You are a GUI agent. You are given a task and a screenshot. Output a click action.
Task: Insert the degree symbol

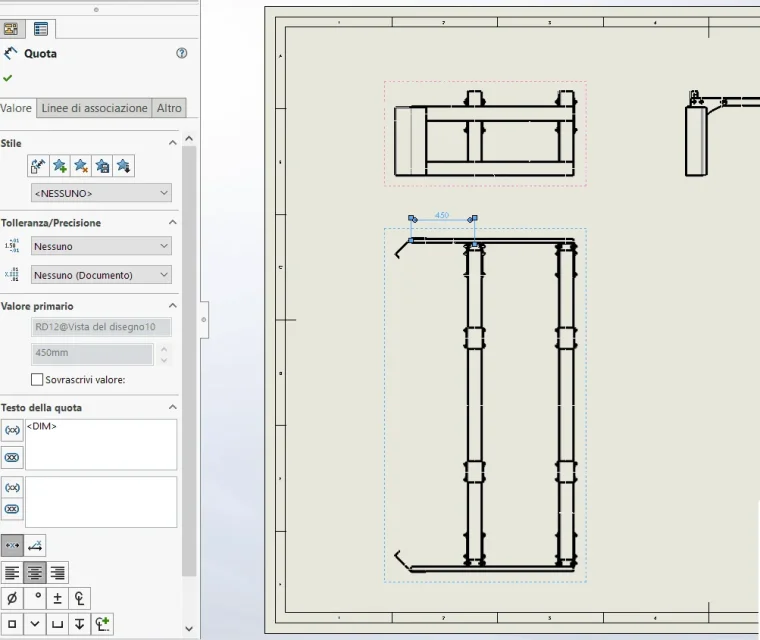(35, 598)
